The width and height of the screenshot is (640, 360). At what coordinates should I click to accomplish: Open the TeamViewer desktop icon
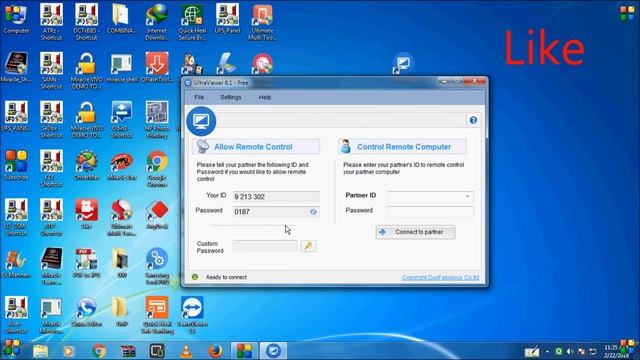192,315
